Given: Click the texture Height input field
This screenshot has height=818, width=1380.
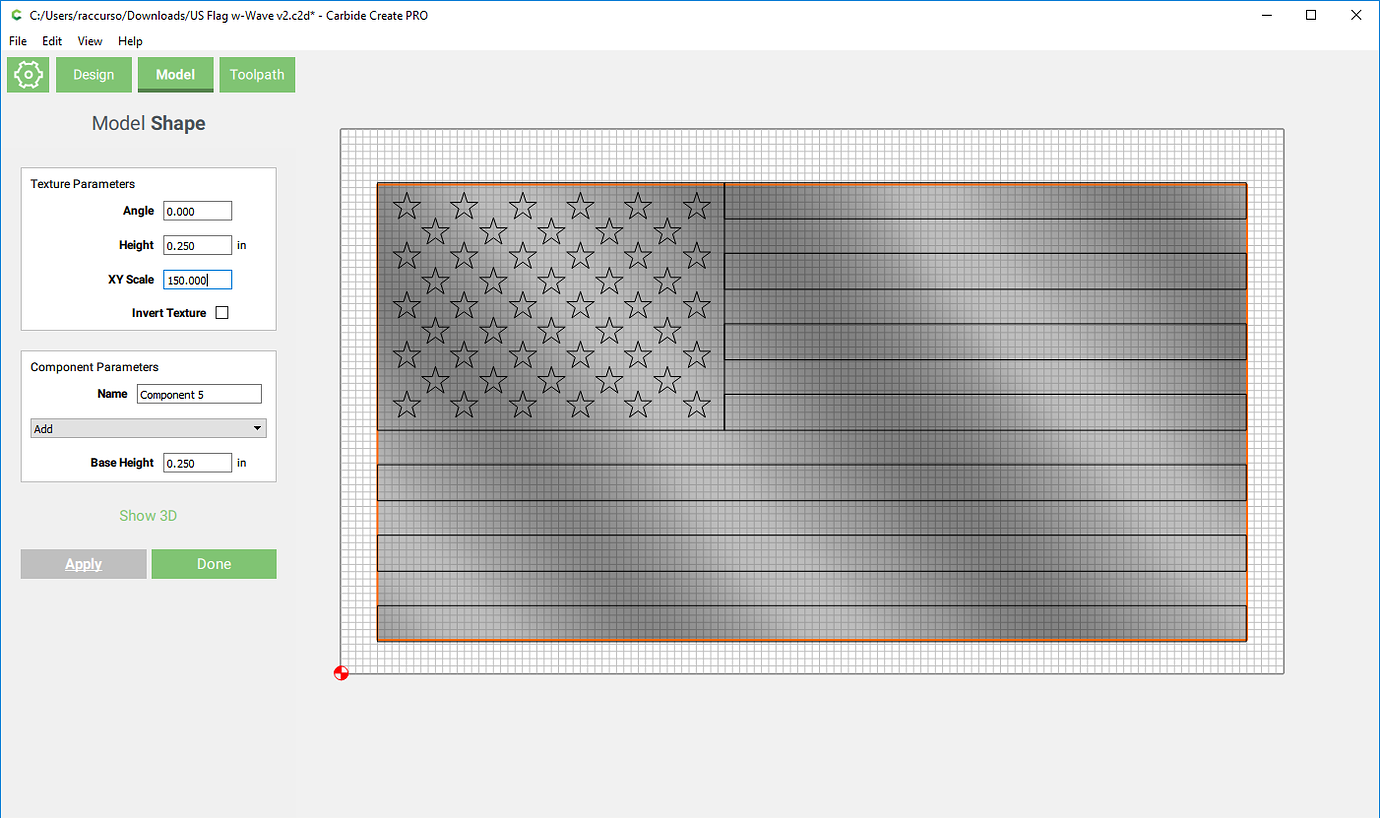Looking at the screenshot, I should (x=198, y=245).
